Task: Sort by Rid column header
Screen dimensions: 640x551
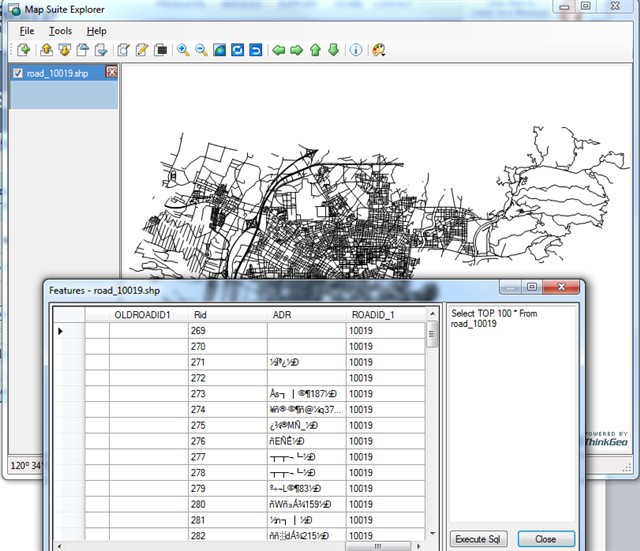Action: [228, 315]
